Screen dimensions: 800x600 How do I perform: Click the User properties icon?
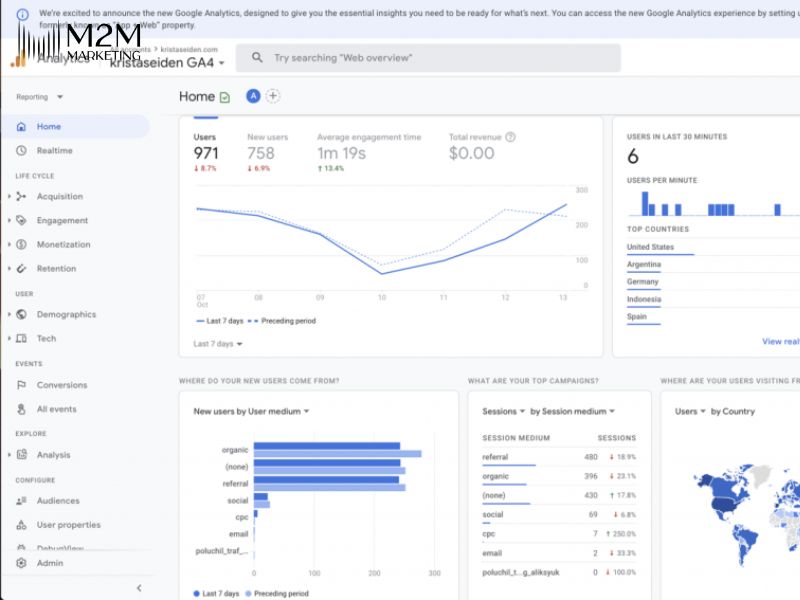pos(21,524)
